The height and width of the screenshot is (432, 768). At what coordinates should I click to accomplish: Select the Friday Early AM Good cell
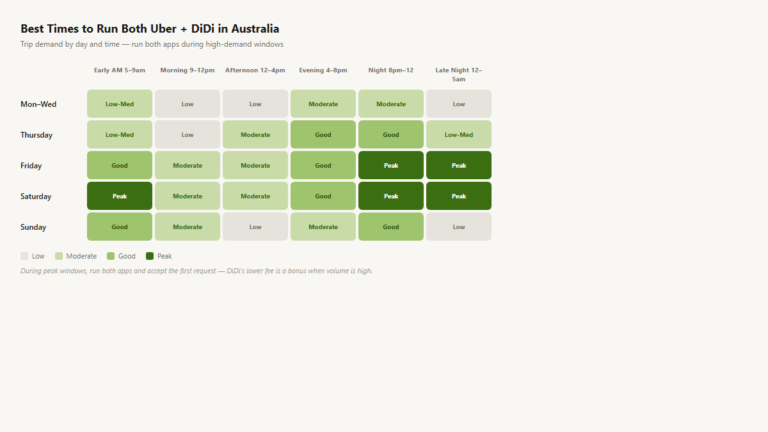point(120,165)
